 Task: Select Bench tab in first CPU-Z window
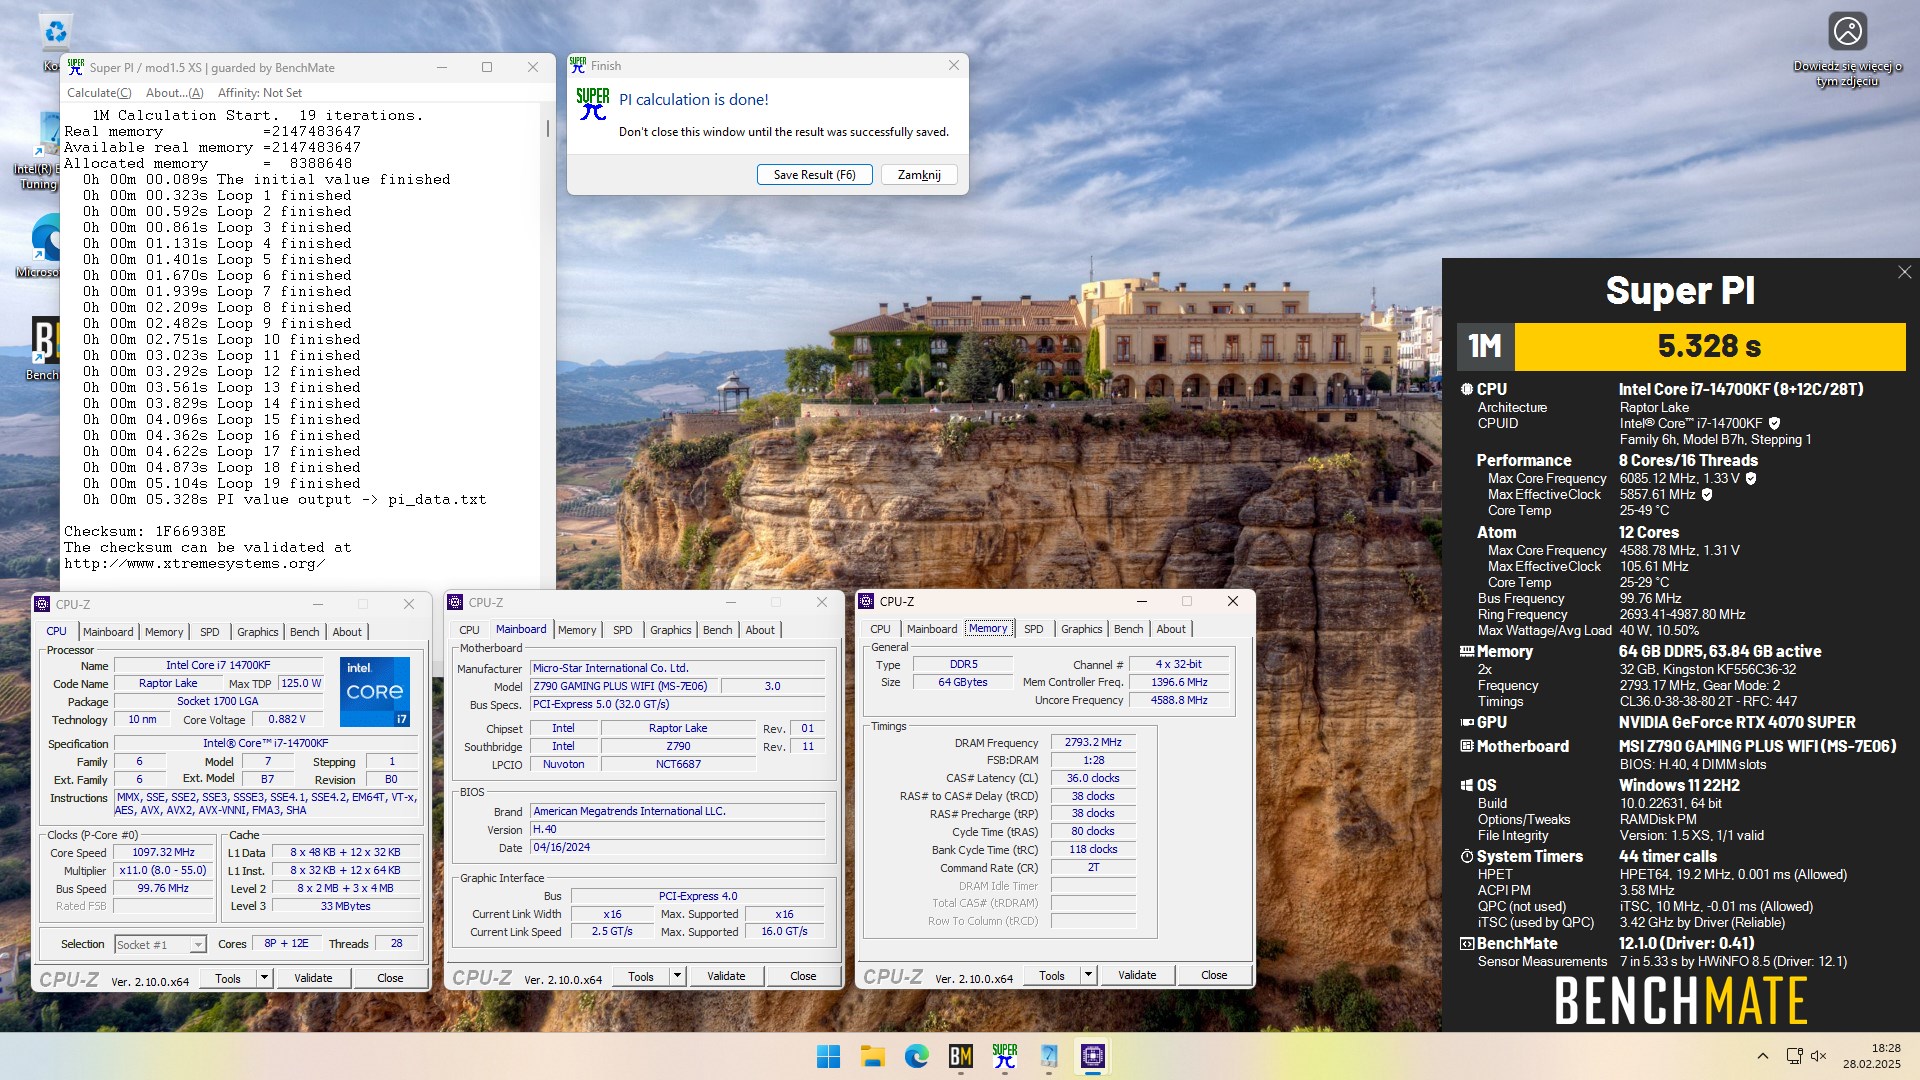[x=304, y=632]
